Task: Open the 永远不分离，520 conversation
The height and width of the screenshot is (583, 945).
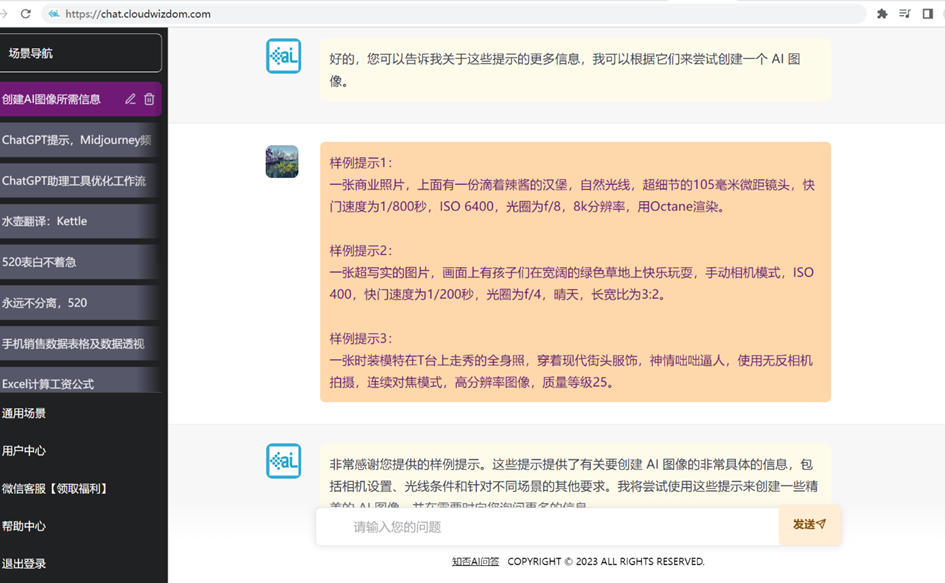Action: (x=80, y=303)
